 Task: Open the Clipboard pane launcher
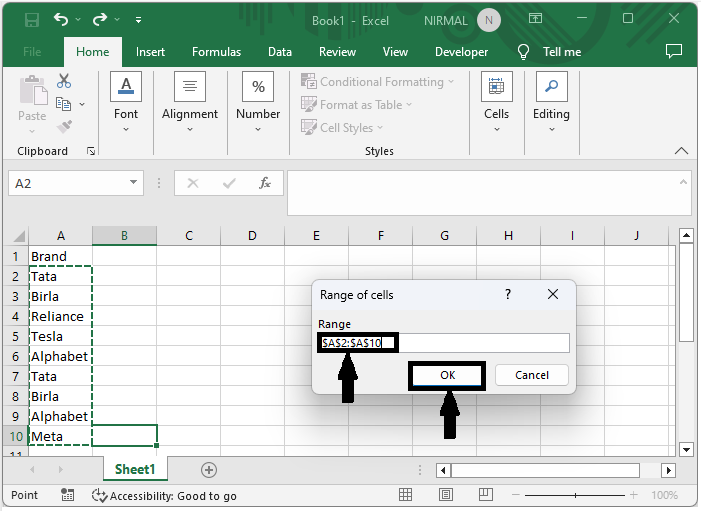(x=91, y=152)
